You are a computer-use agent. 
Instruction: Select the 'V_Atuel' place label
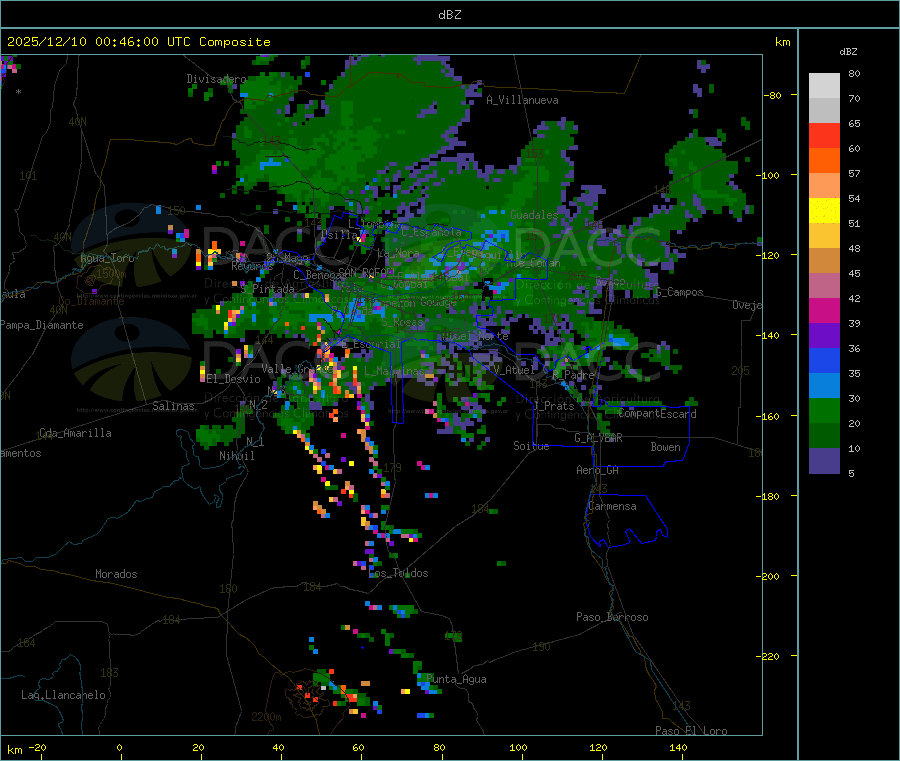(x=515, y=370)
